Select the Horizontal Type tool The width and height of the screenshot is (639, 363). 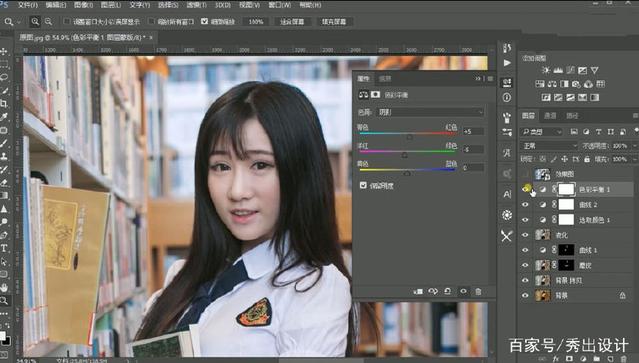pyautogui.click(x=4, y=248)
